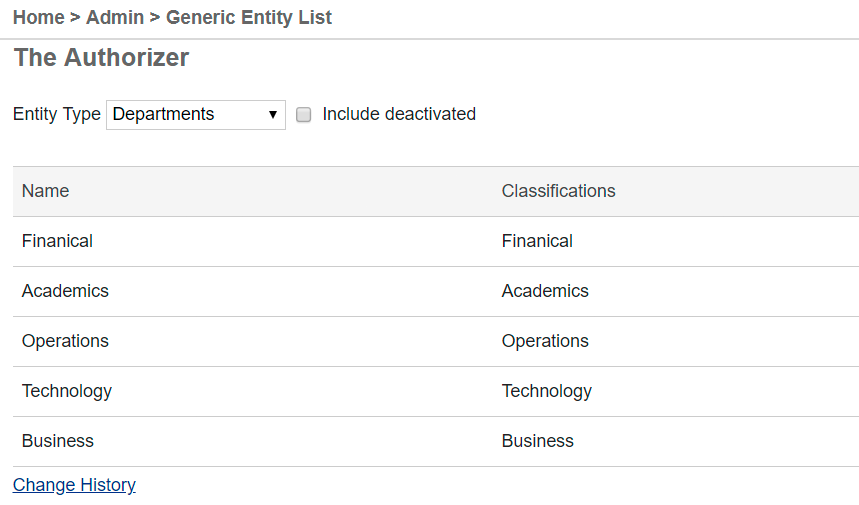Screen dimensions: 859x505
Task: Click the Operations classification cell
Action: click(545, 341)
